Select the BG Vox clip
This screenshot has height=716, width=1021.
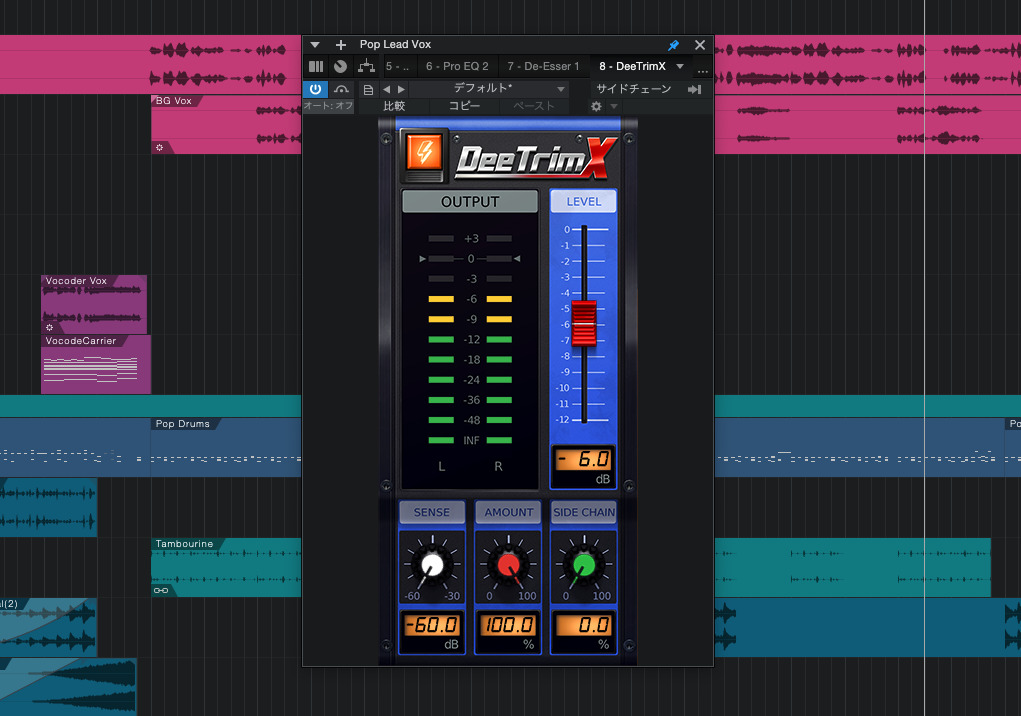pyautogui.click(x=226, y=124)
